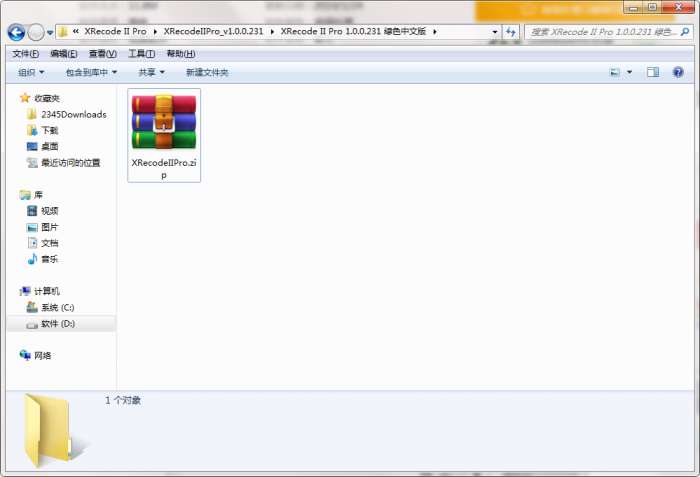
Task: Select the XRecodeIIPro.zip archive file
Action: tap(164, 135)
